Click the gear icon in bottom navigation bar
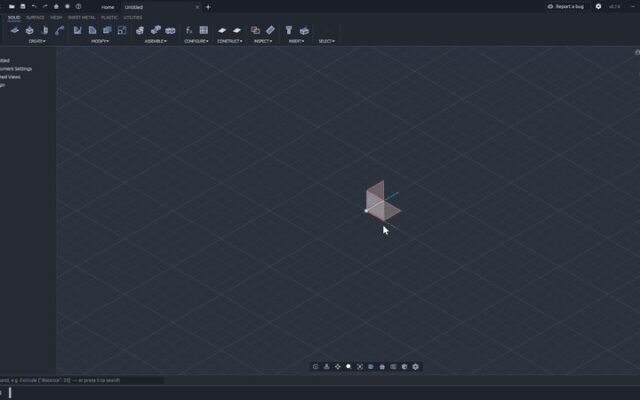This screenshot has width=640, height=400. click(x=416, y=367)
